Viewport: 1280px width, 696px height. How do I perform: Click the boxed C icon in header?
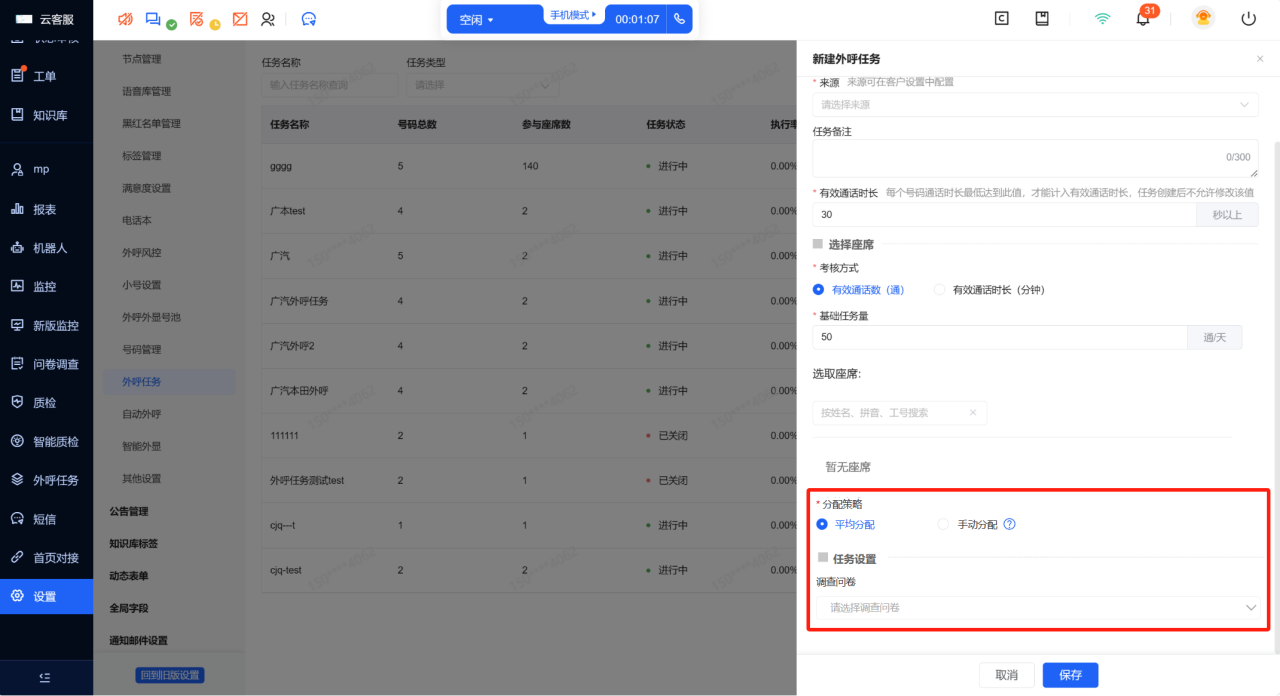(x=1002, y=18)
